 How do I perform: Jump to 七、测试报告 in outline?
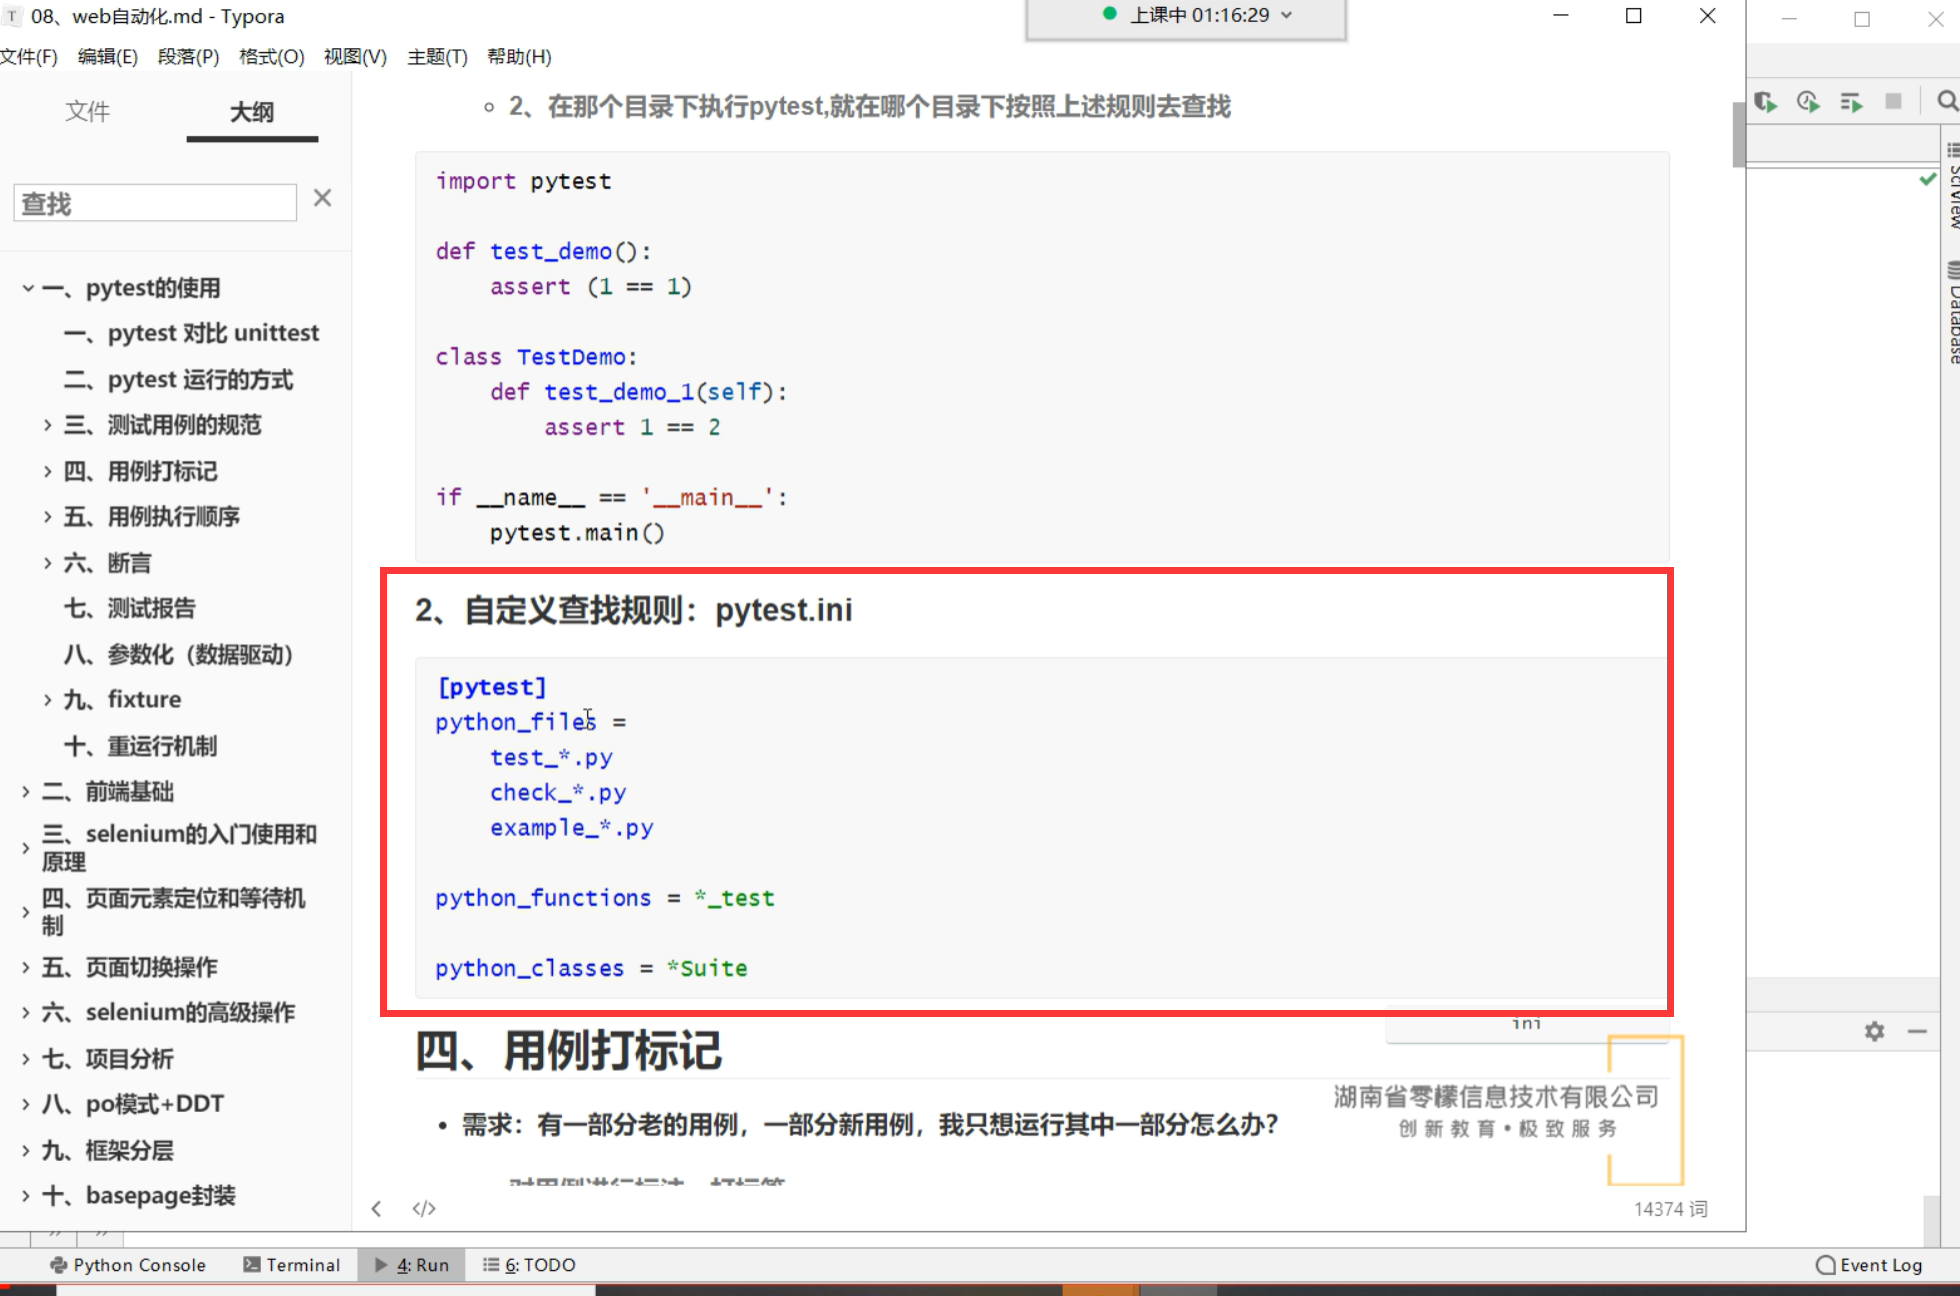click(x=130, y=608)
